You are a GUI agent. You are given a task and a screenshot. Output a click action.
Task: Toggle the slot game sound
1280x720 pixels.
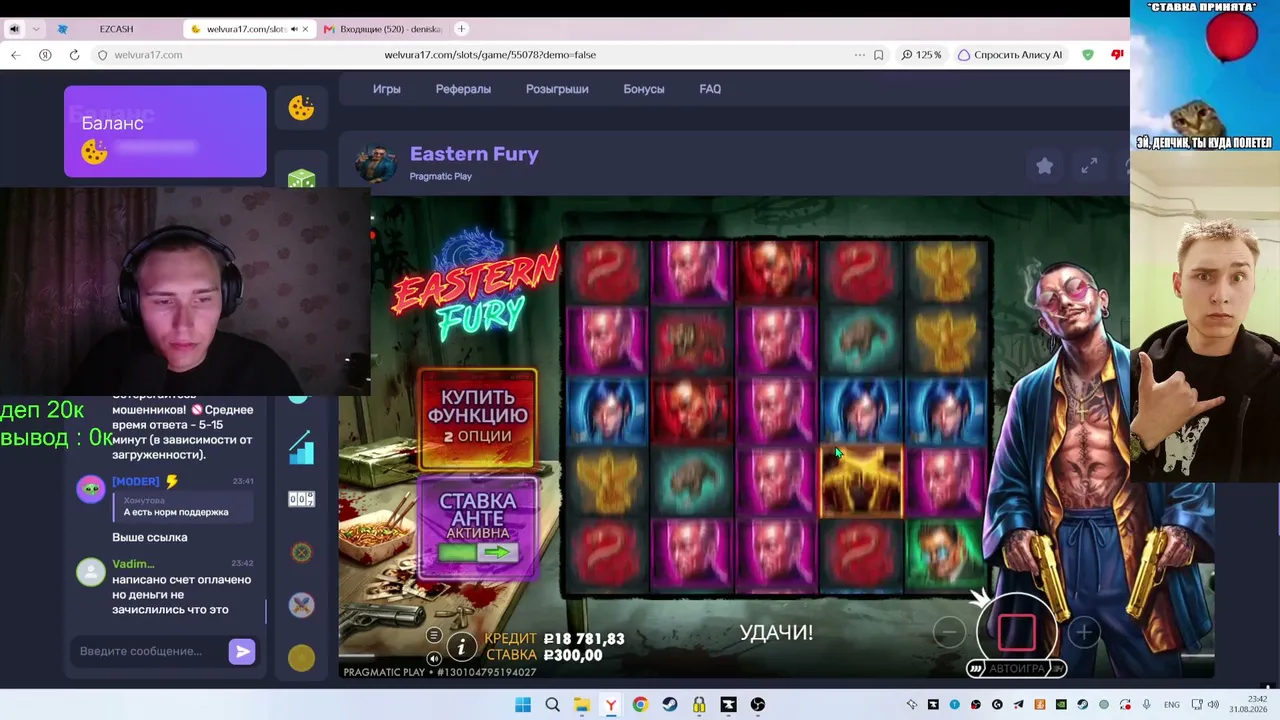click(433, 658)
